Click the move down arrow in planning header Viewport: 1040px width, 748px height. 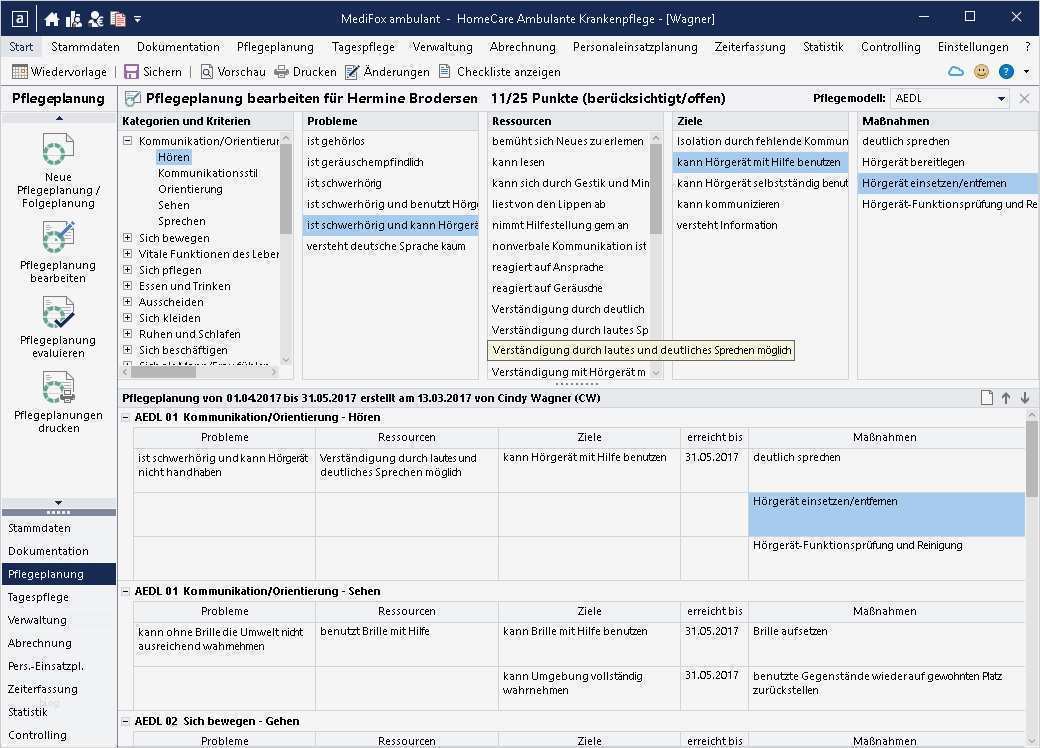(x=1025, y=398)
